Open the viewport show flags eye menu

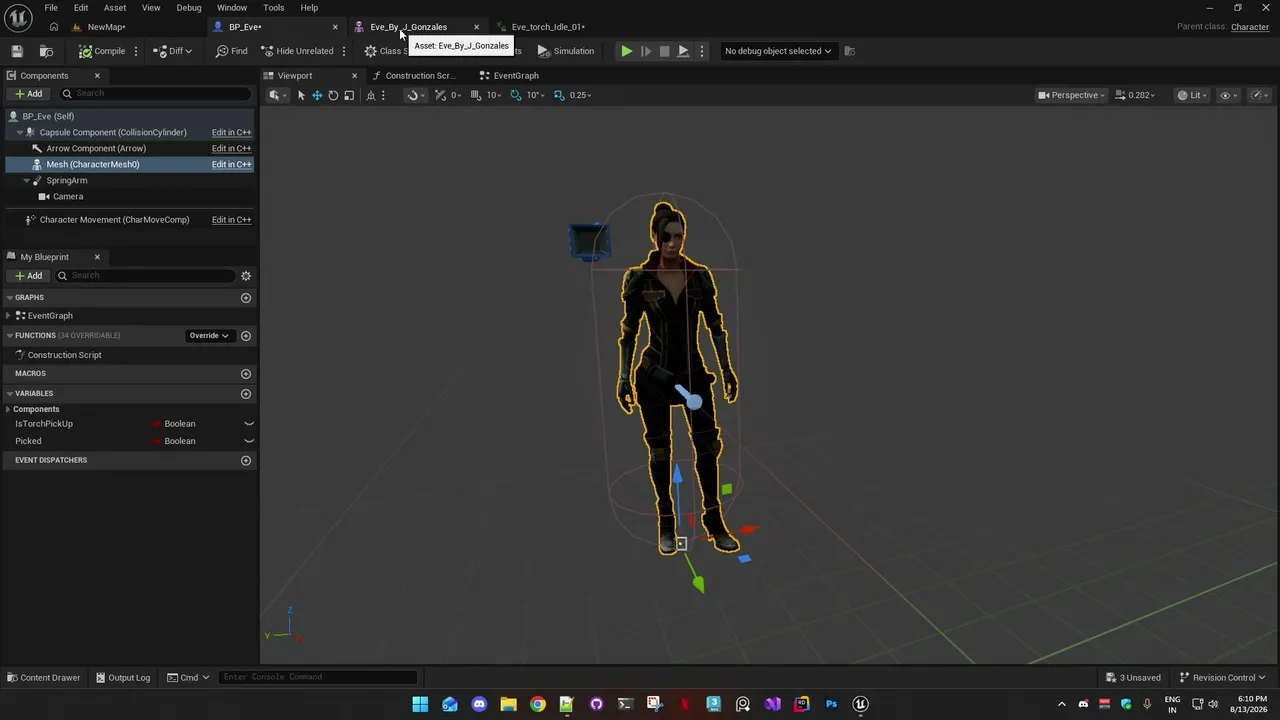pos(1226,95)
